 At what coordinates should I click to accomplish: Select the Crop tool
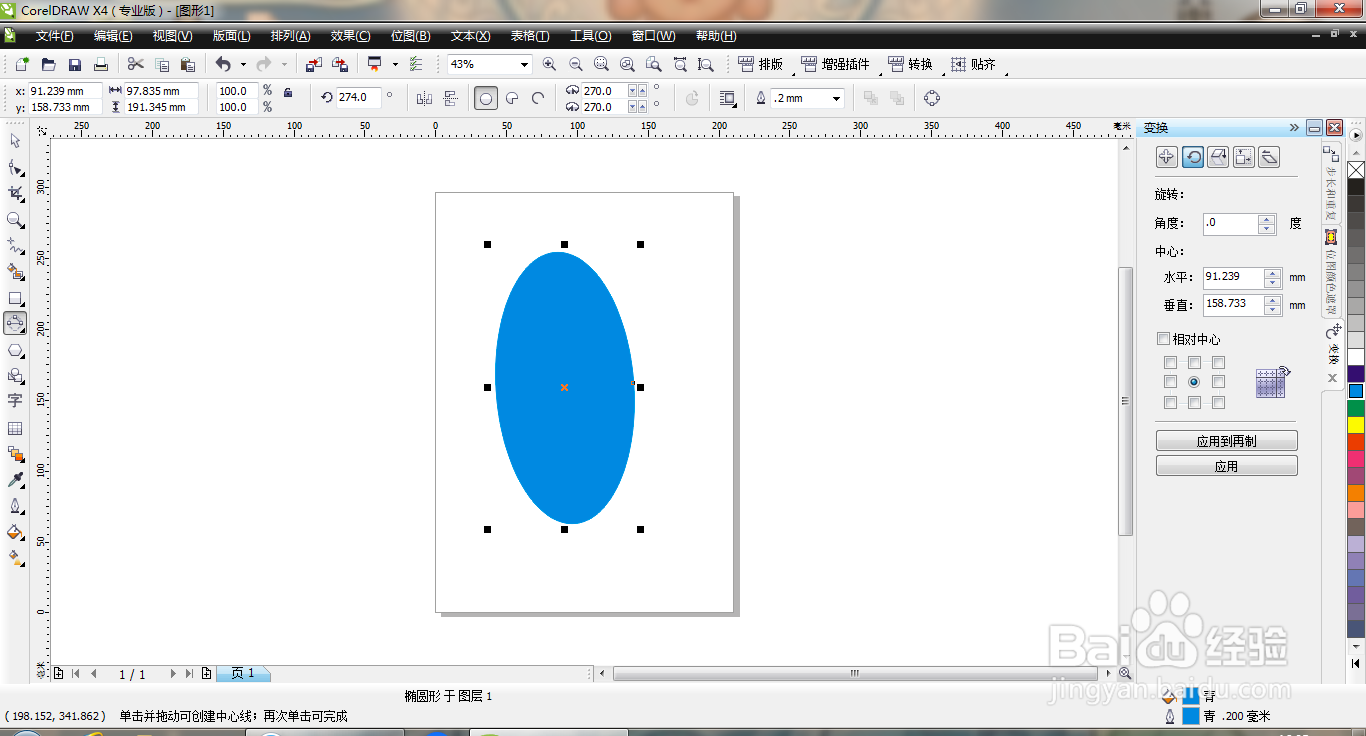point(15,193)
